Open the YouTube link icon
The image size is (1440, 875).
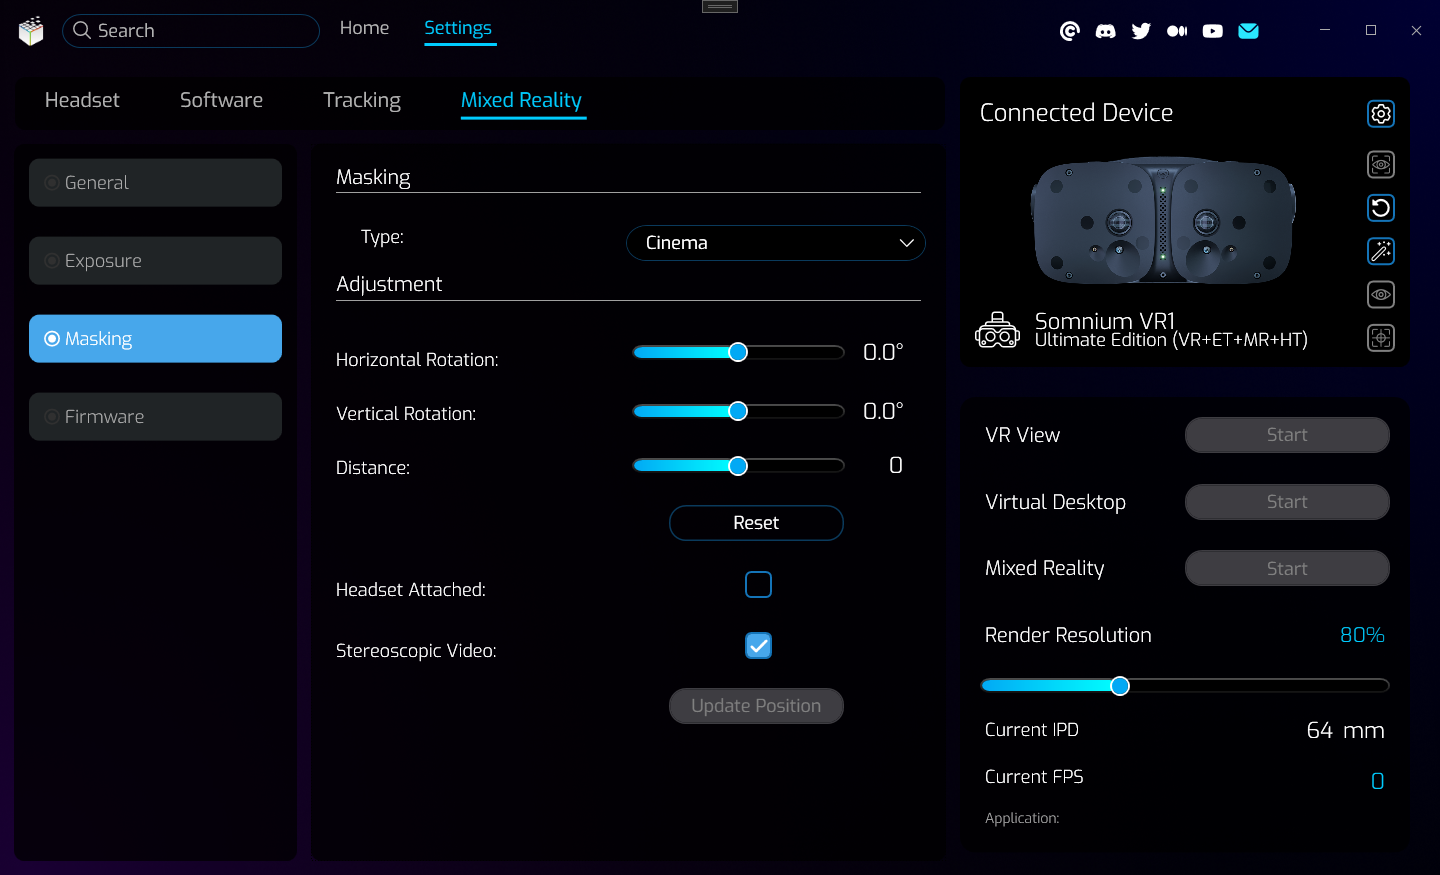coord(1213,31)
